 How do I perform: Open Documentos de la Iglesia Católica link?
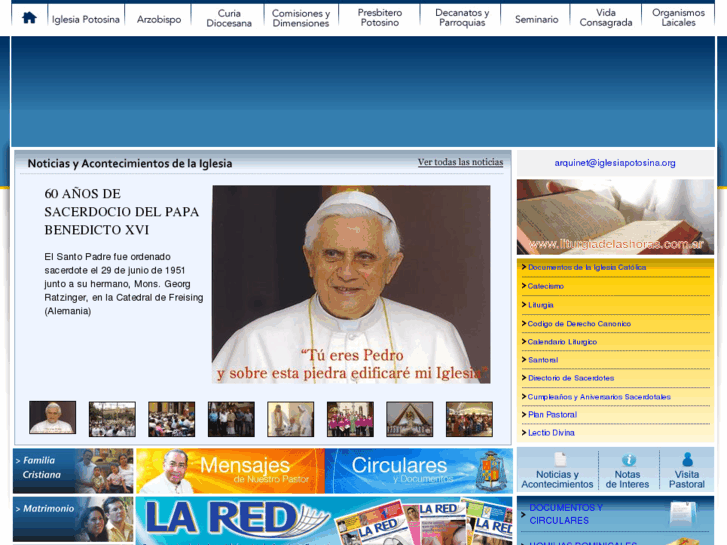587,267
